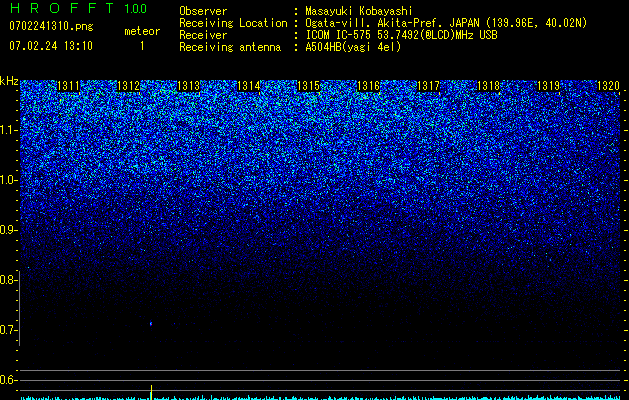Click the 1320 time marker
This screenshot has width=629, height=400.
(x=609, y=86)
